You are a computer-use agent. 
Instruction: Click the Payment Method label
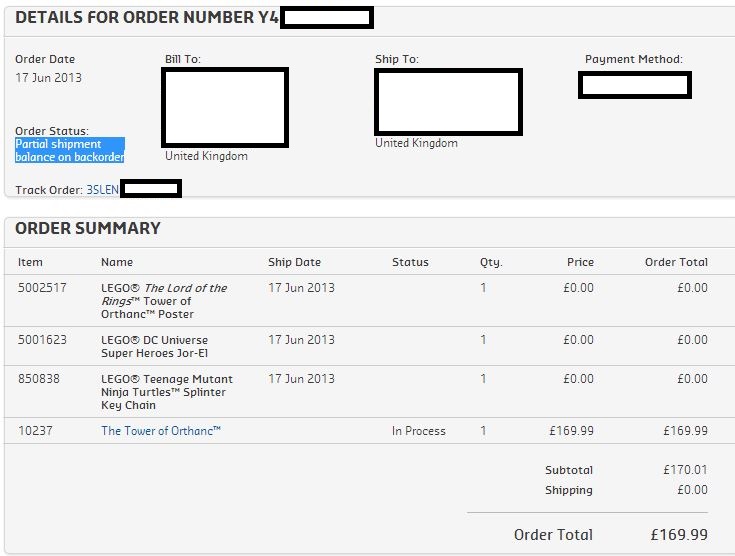click(633, 60)
